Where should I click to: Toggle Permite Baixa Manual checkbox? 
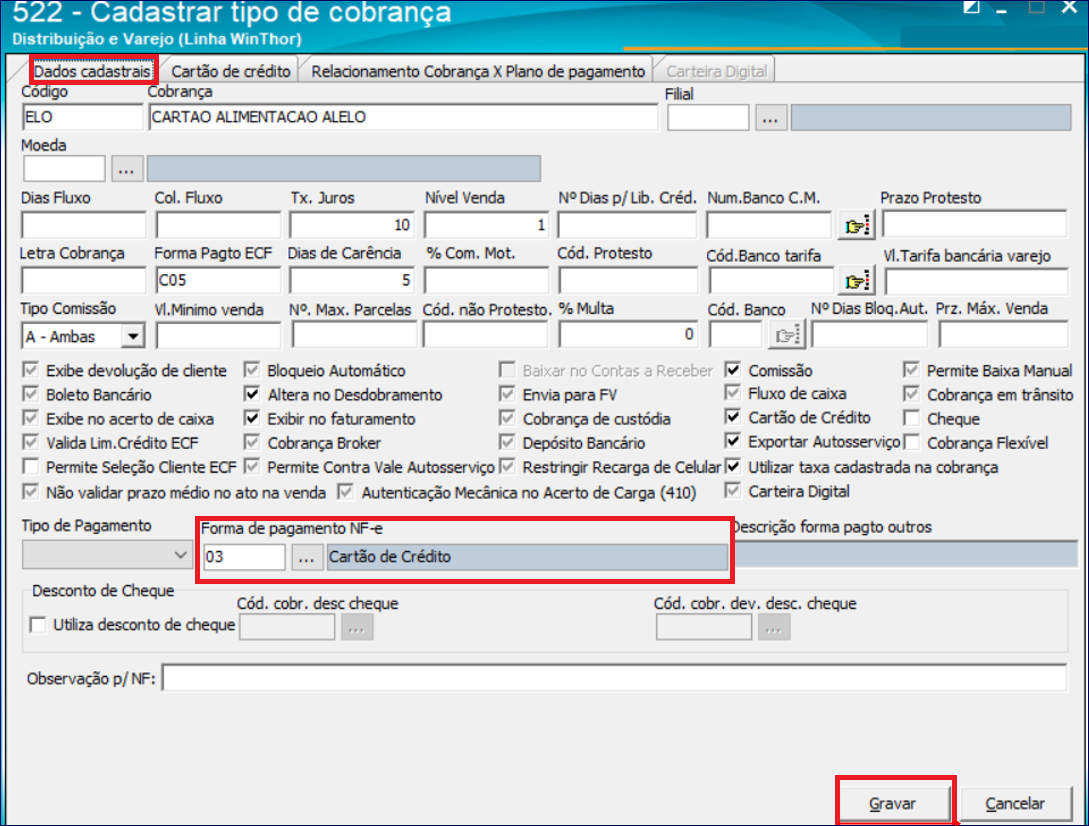[912, 370]
